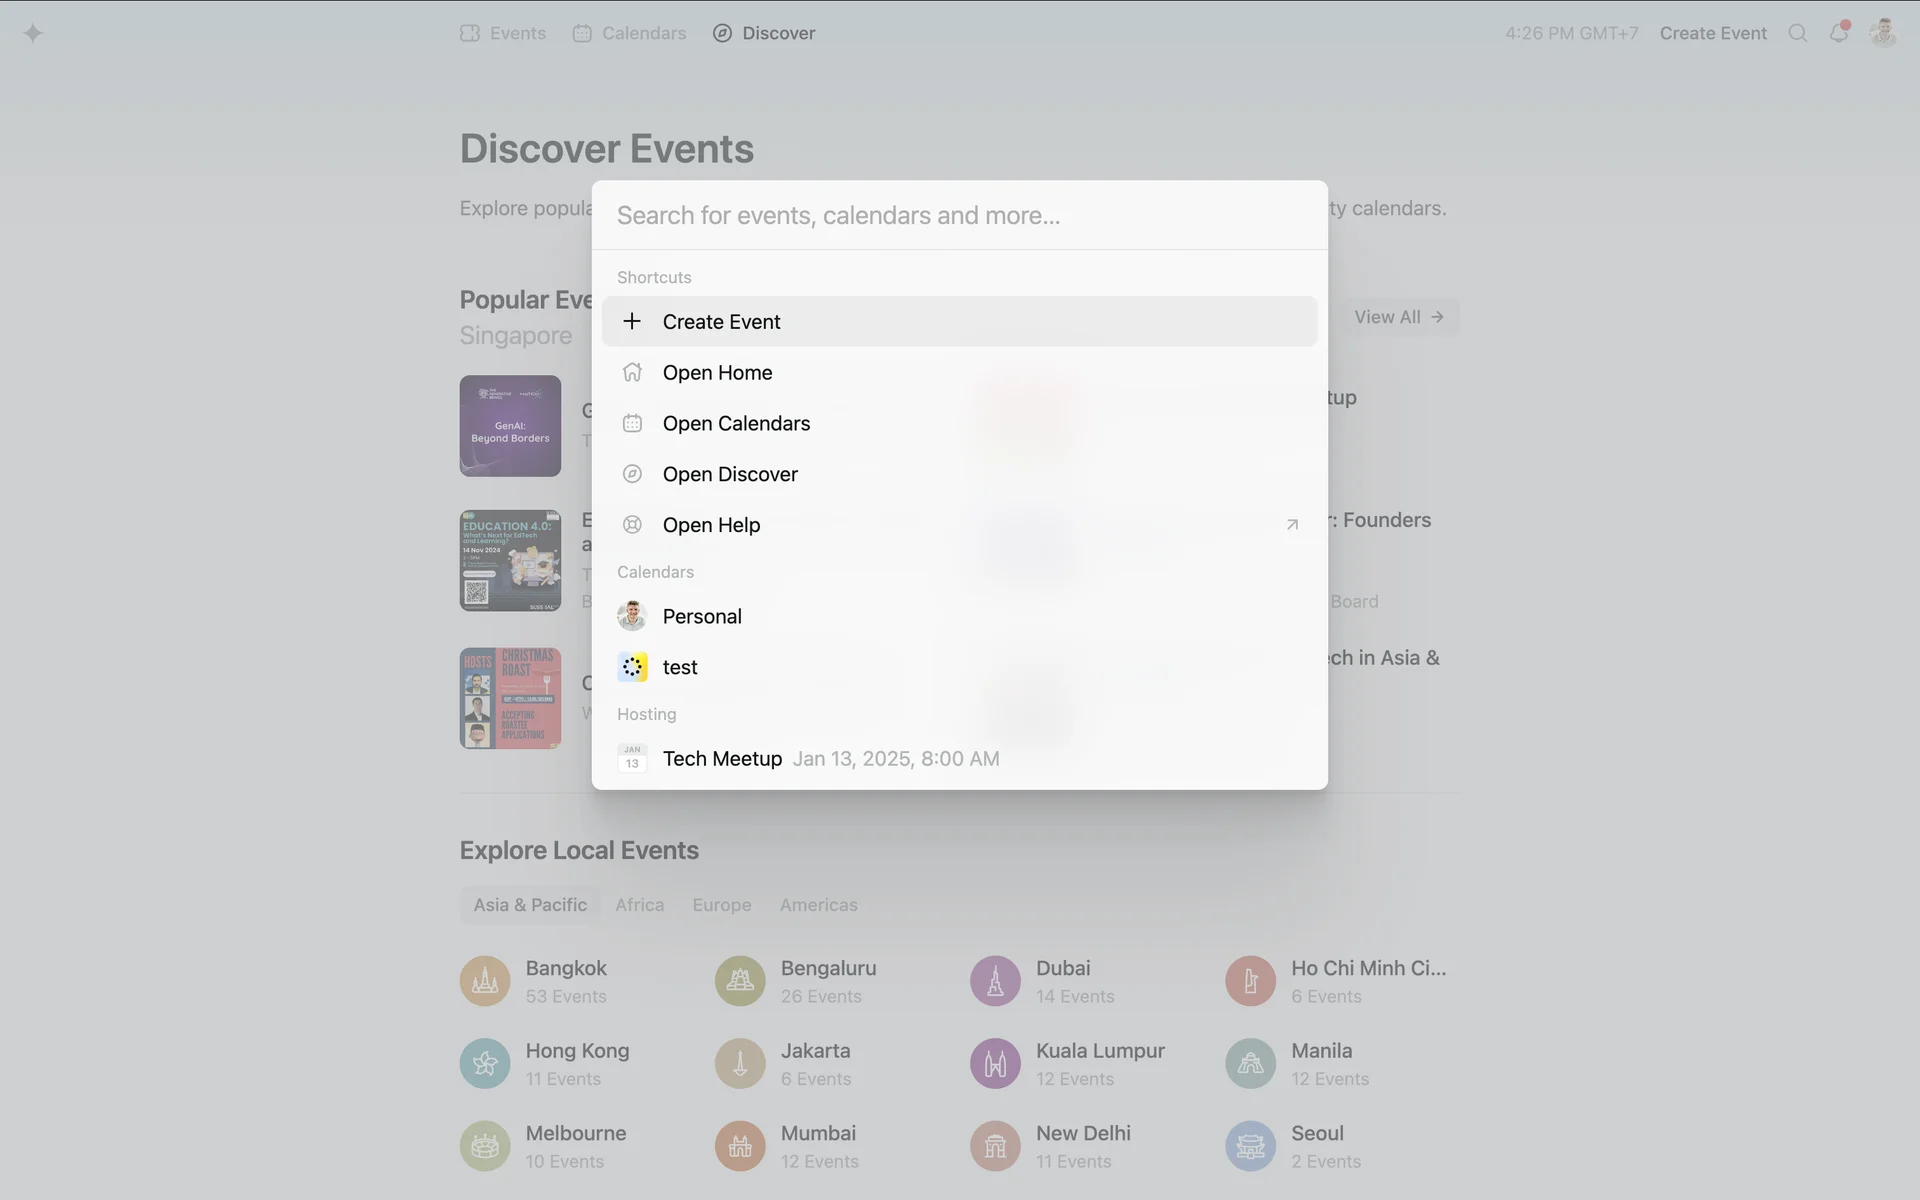Choose Open Discover in command palette
The height and width of the screenshot is (1200, 1920).
pyautogui.click(x=730, y=475)
